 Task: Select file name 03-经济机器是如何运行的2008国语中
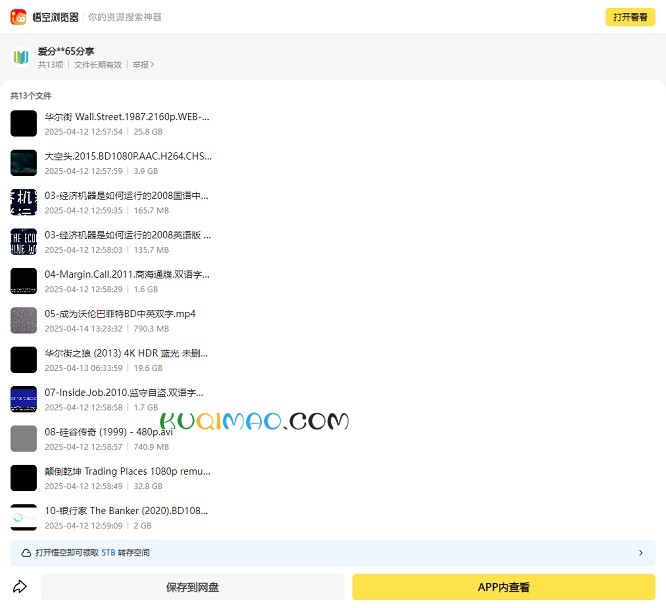(127, 196)
